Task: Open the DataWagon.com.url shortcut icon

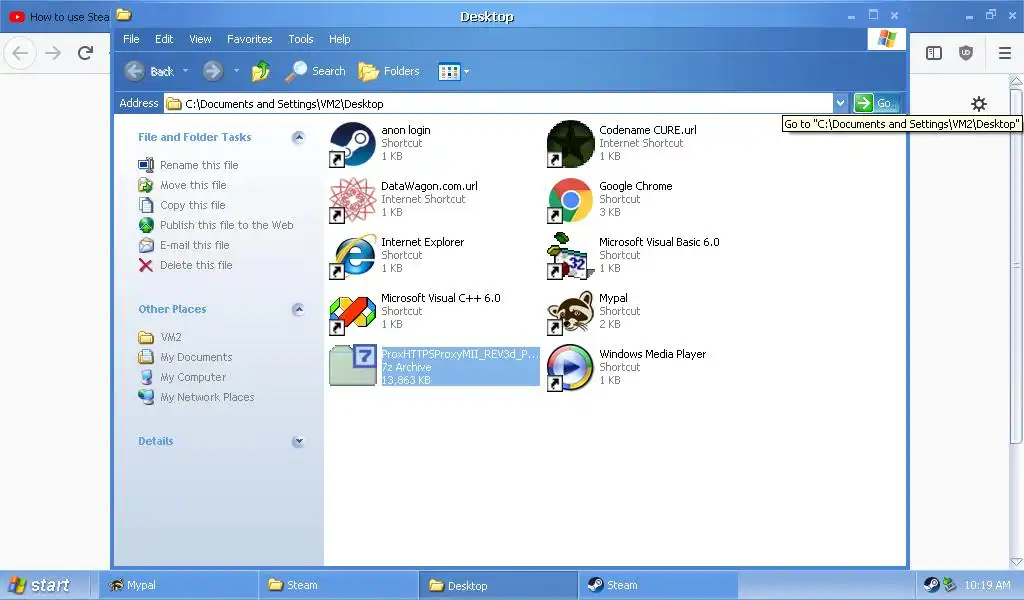Action: (353, 200)
